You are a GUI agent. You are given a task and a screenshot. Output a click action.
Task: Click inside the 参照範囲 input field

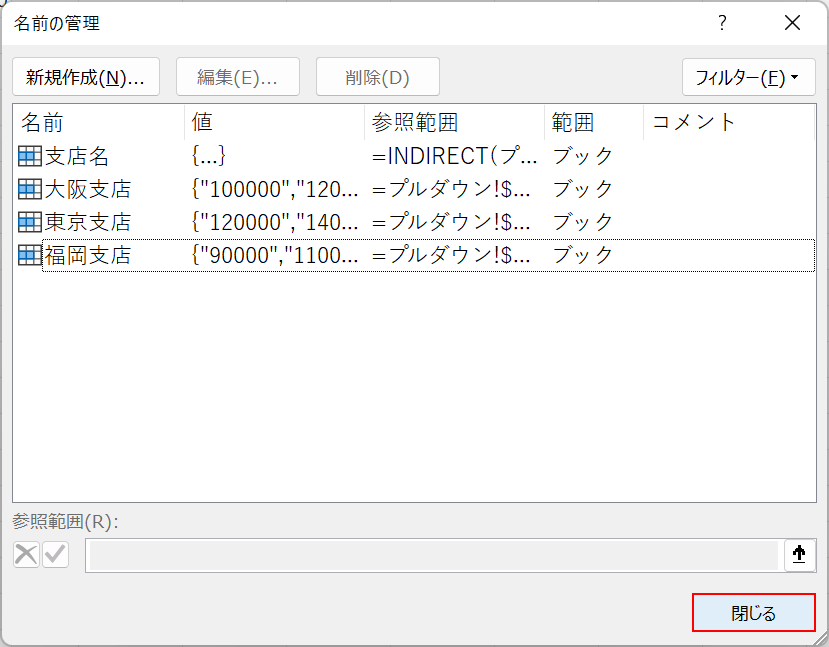[432, 555]
